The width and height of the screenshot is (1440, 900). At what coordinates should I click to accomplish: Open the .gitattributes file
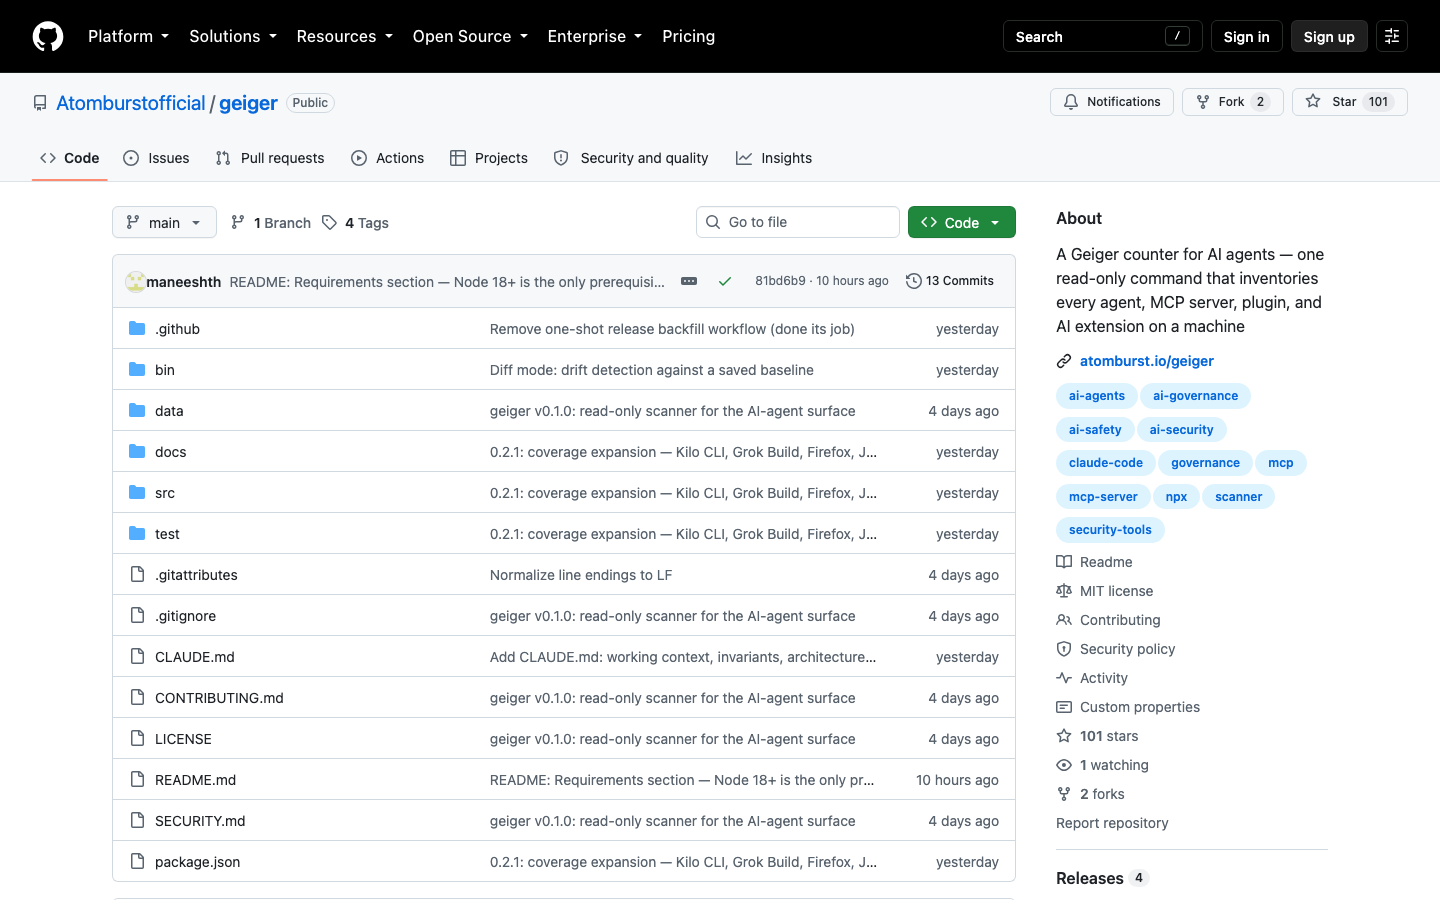[x=196, y=575]
